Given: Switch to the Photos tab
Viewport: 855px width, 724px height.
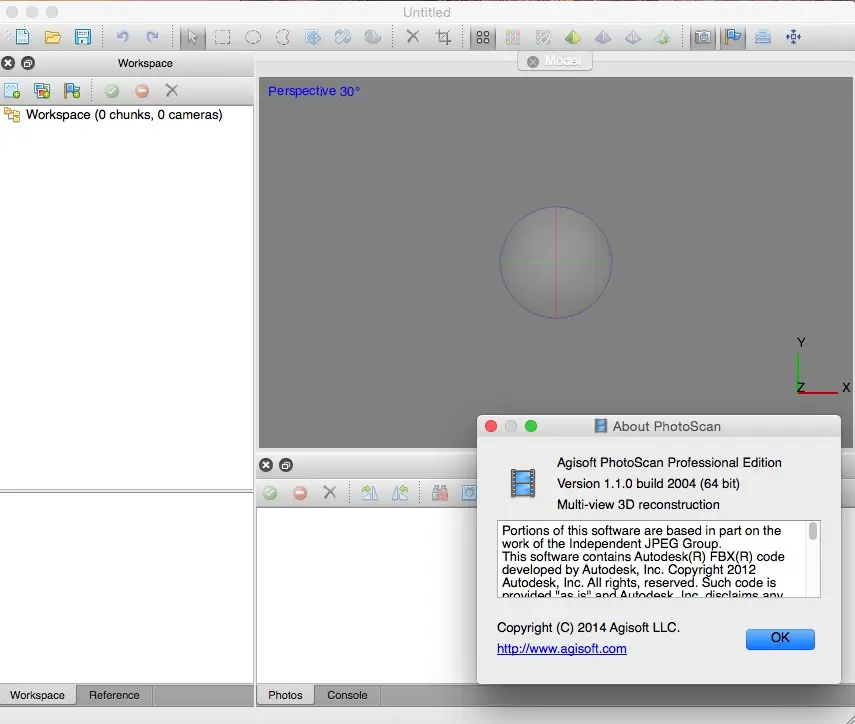Looking at the screenshot, I should coord(285,695).
